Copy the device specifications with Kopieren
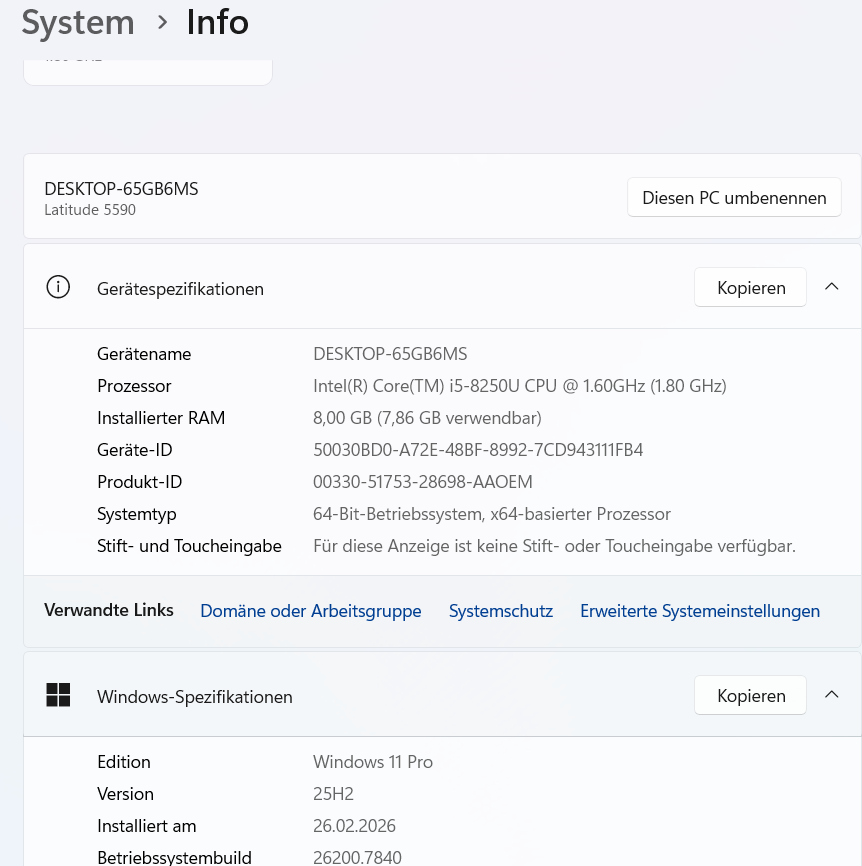The height and width of the screenshot is (866, 862). [x=750, y=287]
